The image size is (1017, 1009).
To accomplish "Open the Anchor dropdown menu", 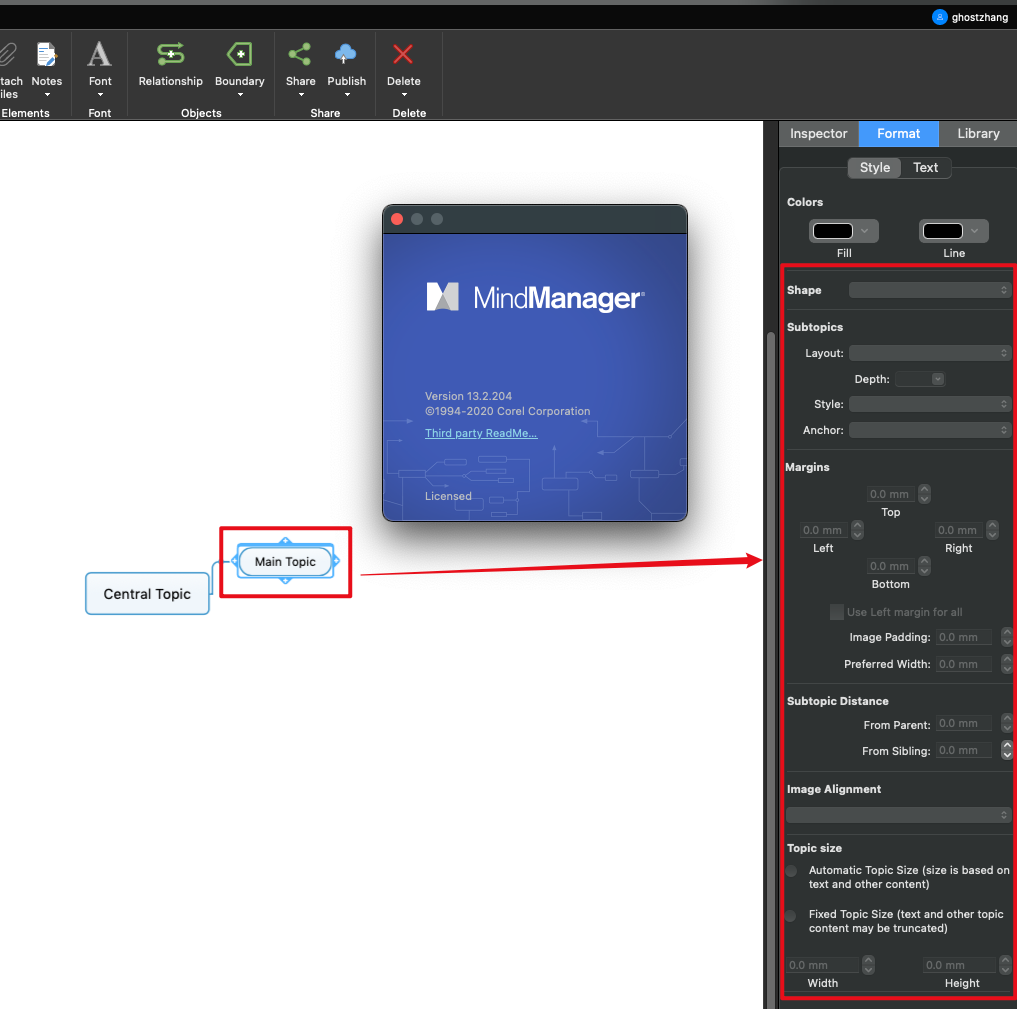I will tap(930, 430).
